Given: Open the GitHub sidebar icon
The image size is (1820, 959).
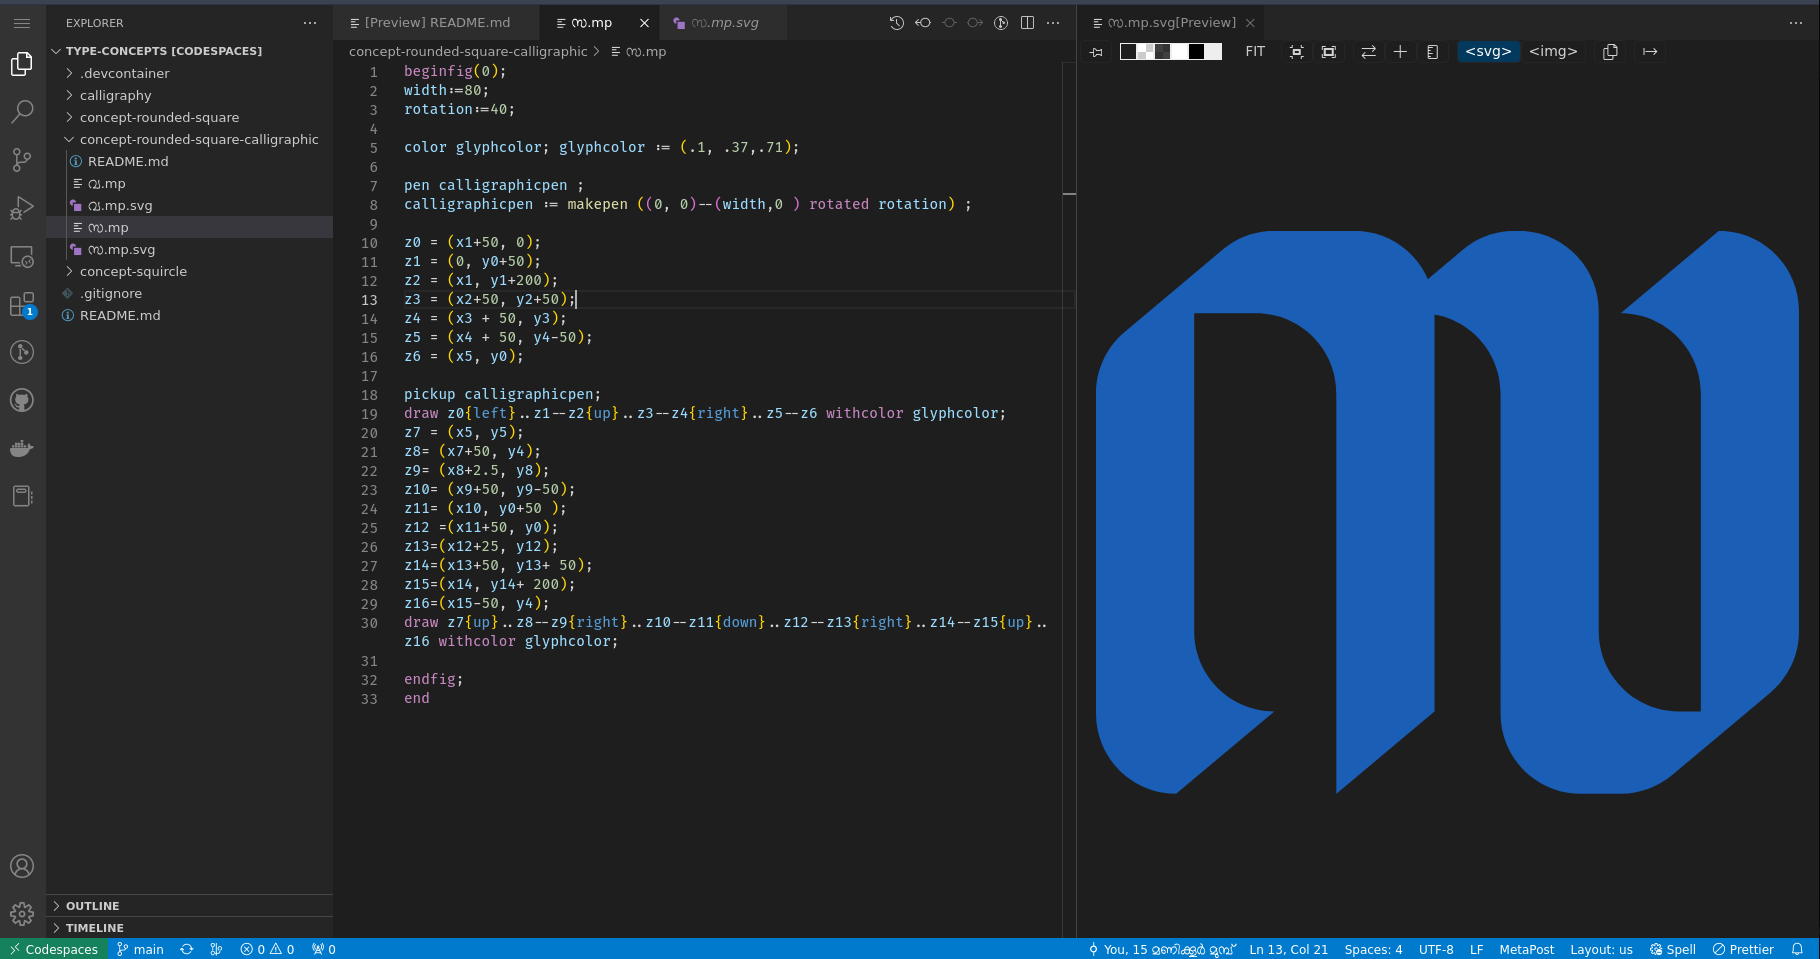Looking at the screenshot, I should (x=22, y=400).
